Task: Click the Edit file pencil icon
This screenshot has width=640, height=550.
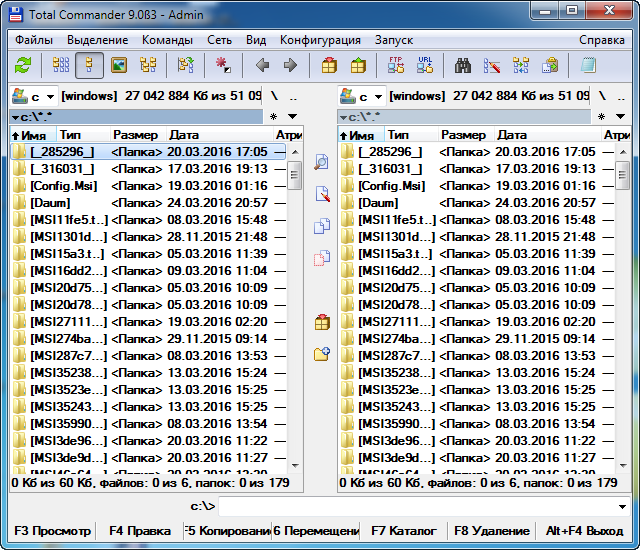Action: (x=321, y=194)
